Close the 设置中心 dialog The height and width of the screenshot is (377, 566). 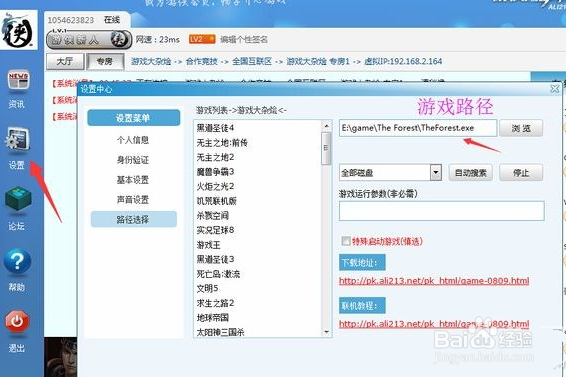554,89
